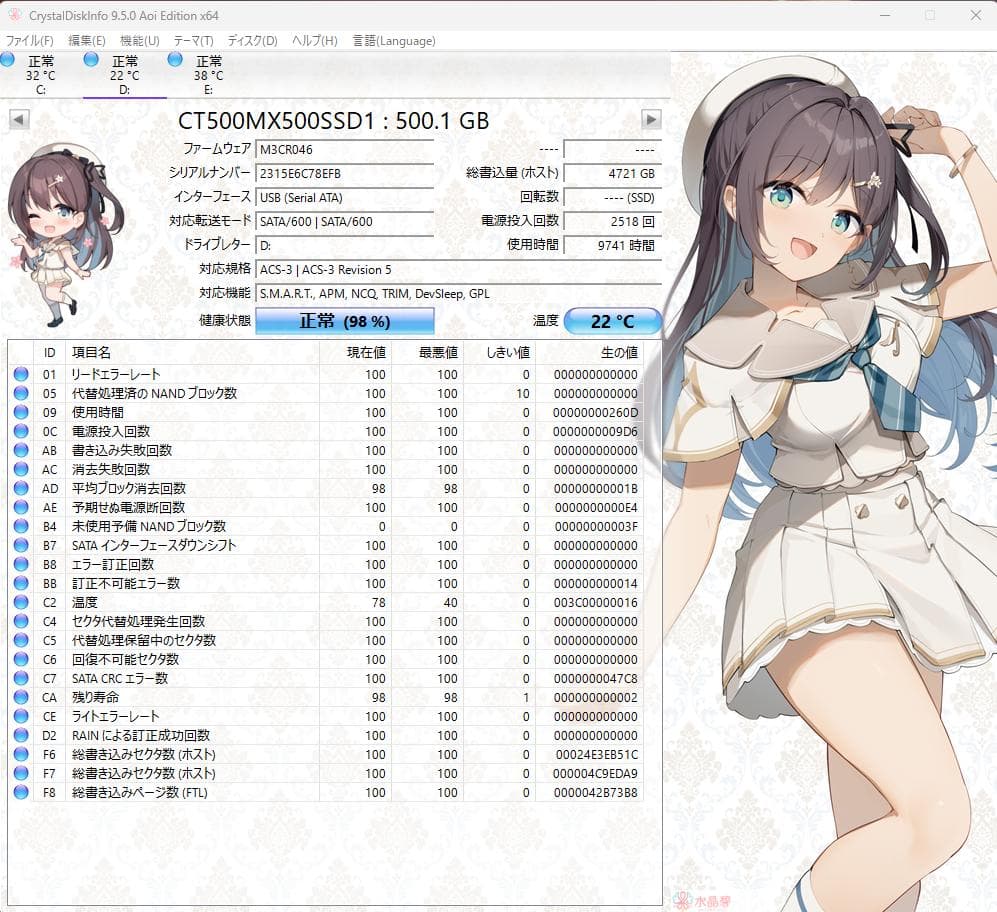Click status icon for AD 平均ブロック消去回数
Screen dimensions: 997x912
tap(21, 488)
